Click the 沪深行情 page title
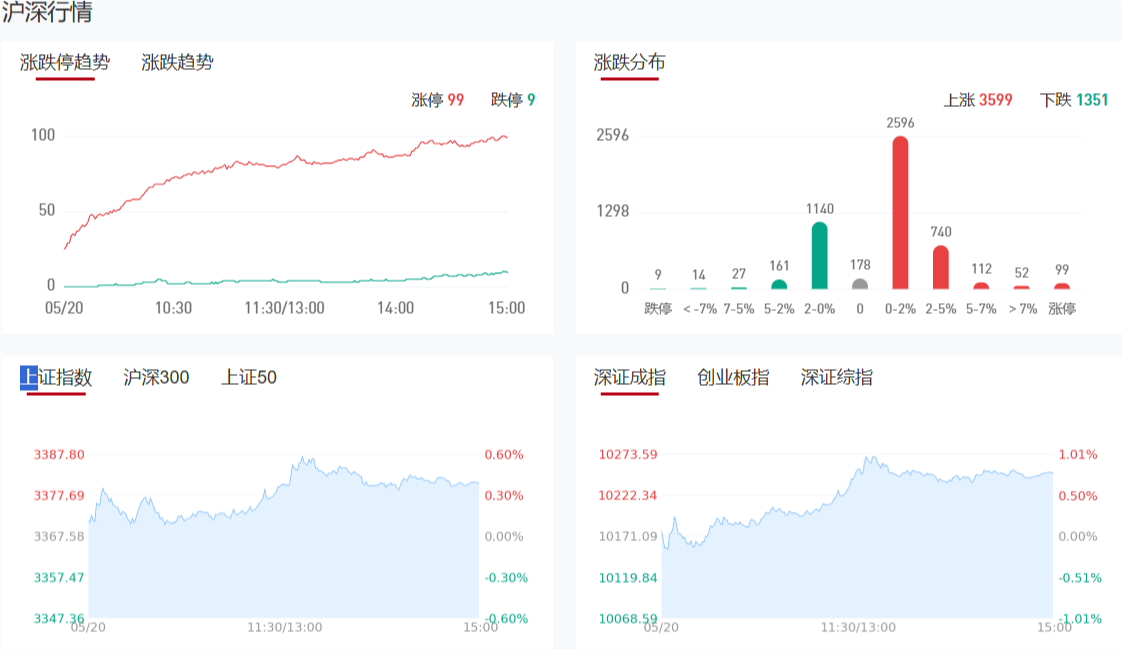This screenshot has height=650, width=1122. point(48,14)
